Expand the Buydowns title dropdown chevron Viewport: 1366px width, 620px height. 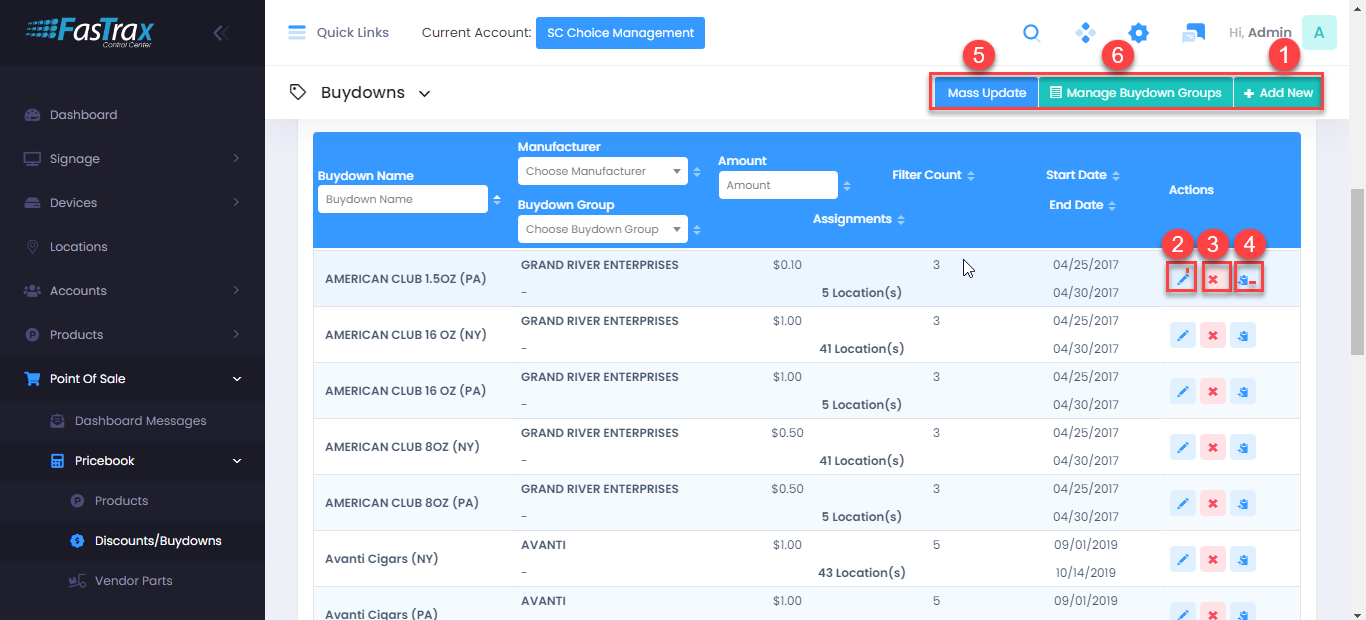coord(424,93)
